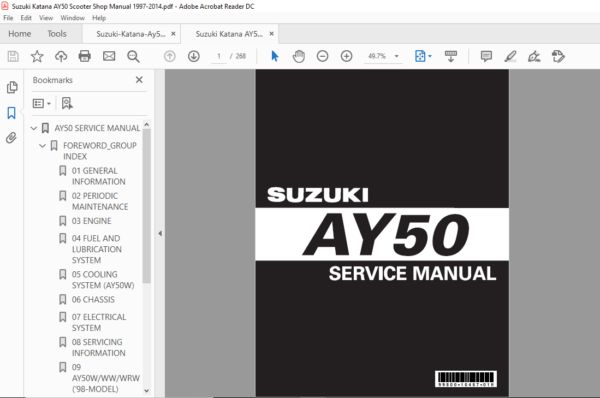Click the zoom out minus icon
The image size is (600, 398).
coord(323,56)
